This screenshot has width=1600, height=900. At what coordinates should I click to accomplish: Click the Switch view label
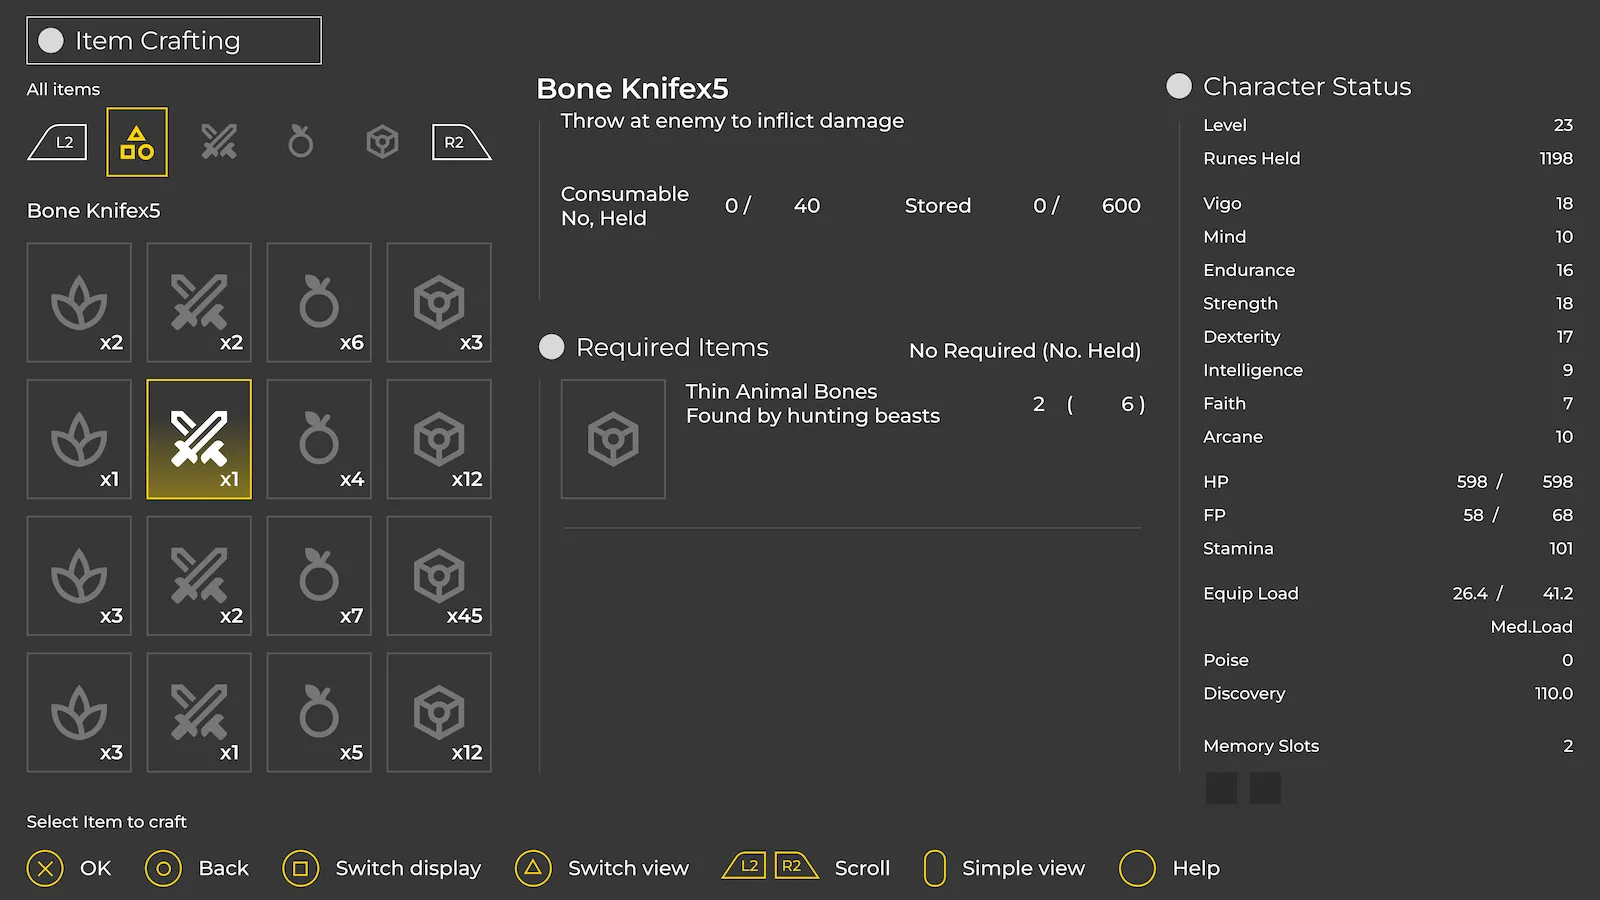628,868
